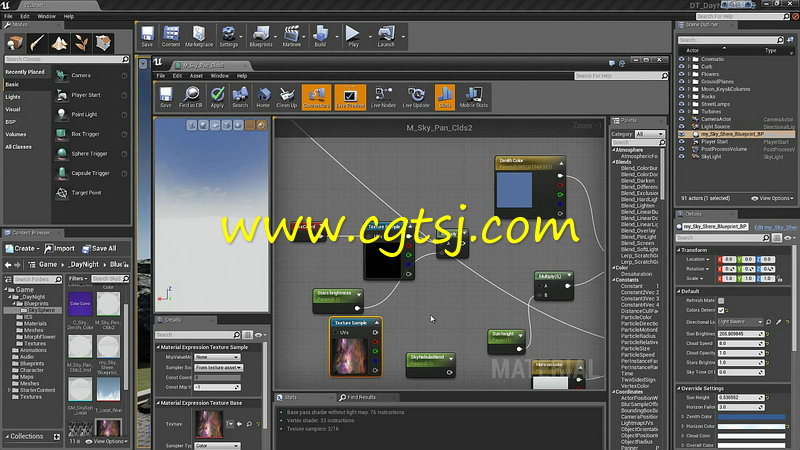The height and width of the screenshot is (450, 800).
Task: Click the Sun Brightness value field
Action: (x=740, y=334)
